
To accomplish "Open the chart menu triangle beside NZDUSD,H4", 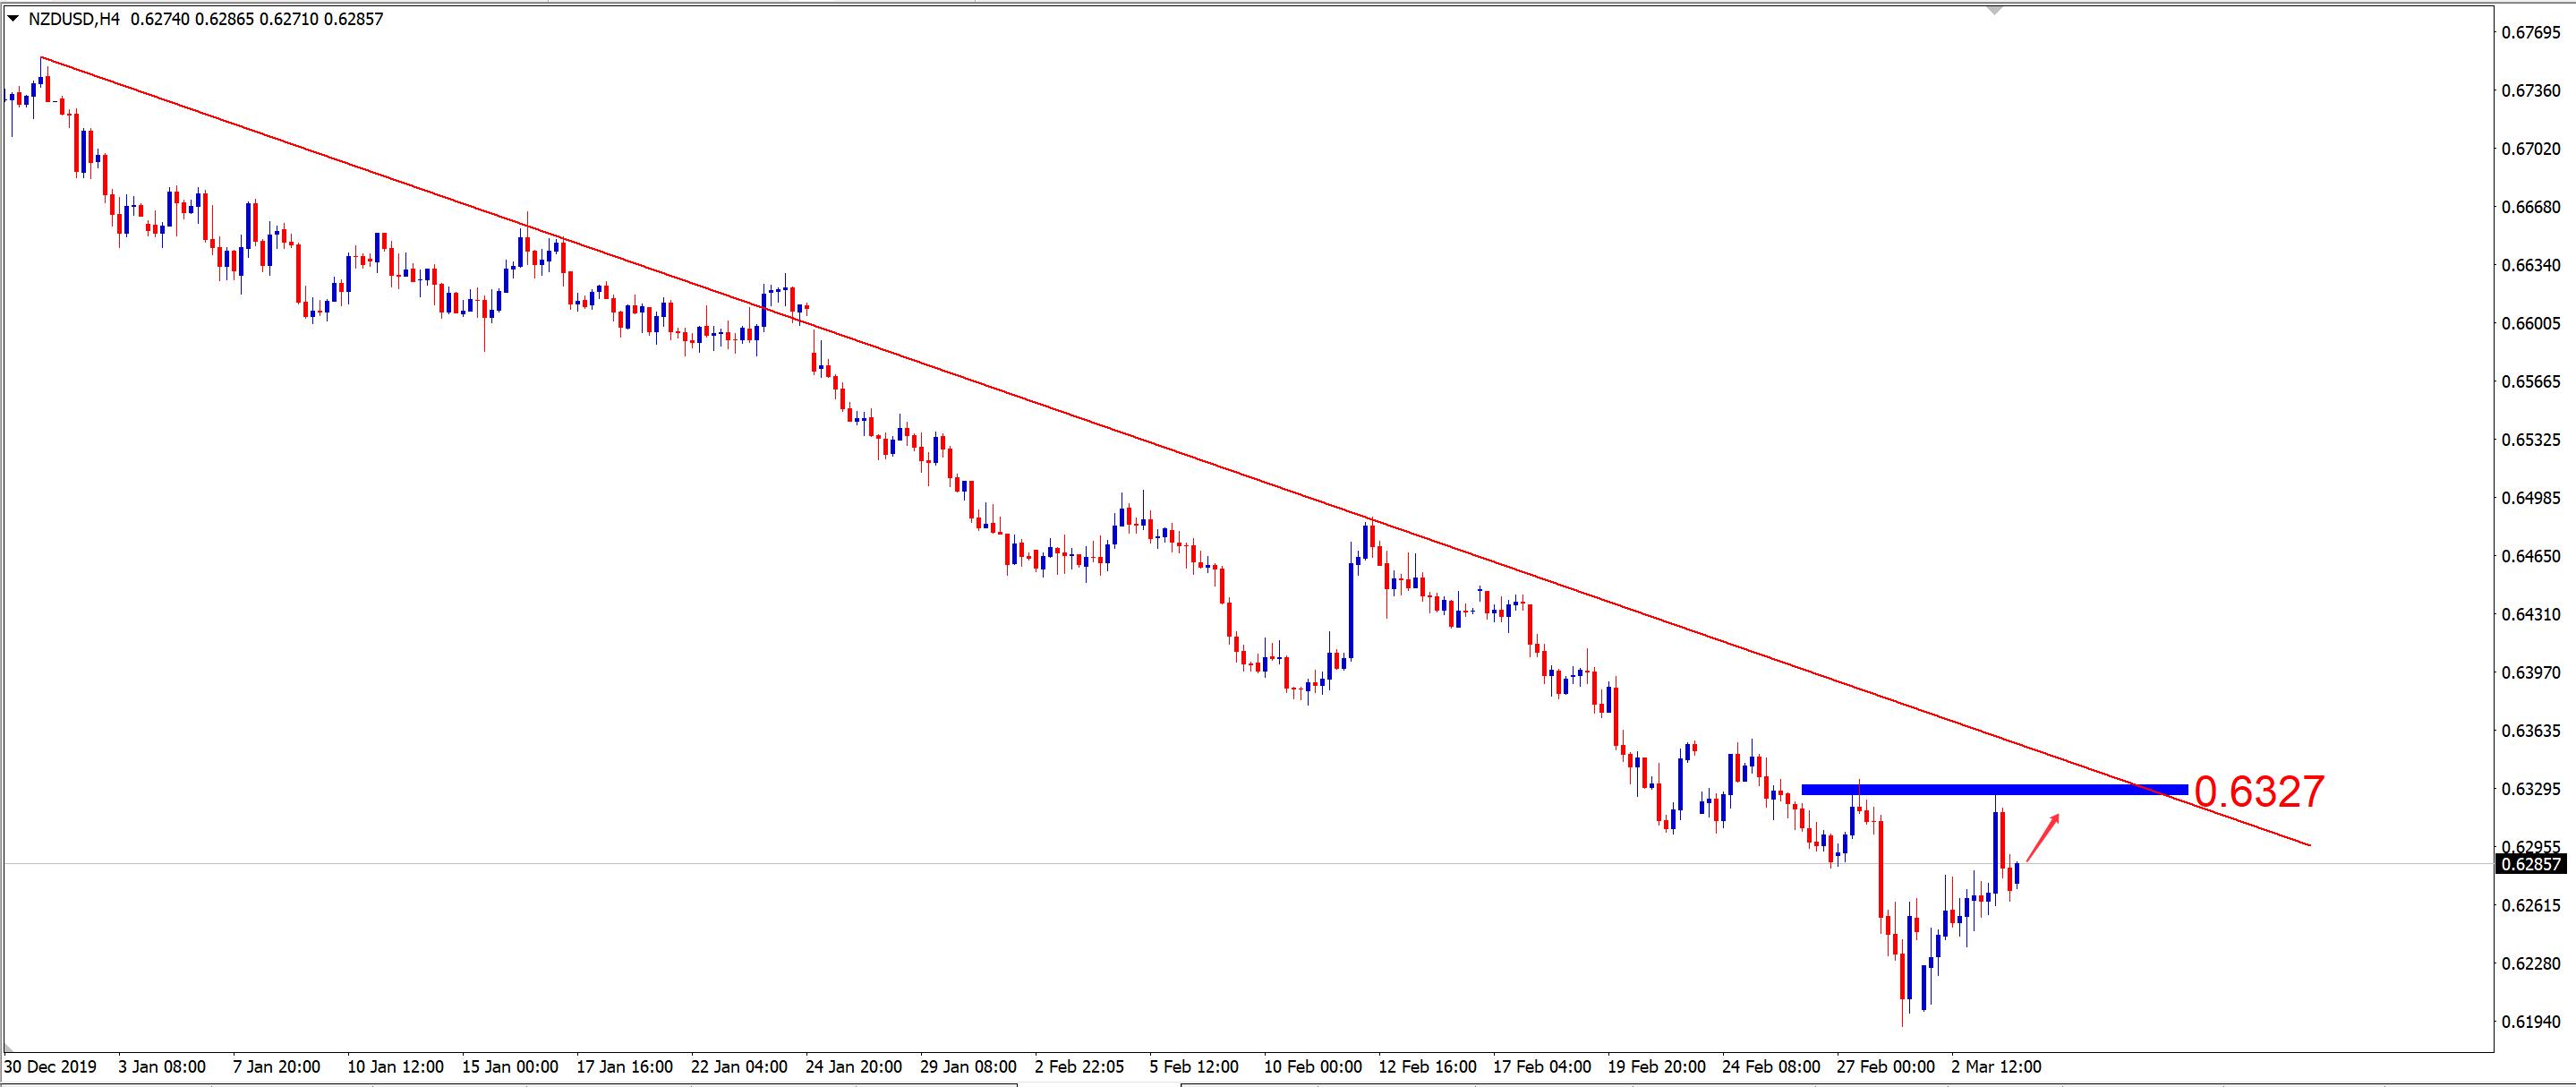I will [x=13, y=18].
